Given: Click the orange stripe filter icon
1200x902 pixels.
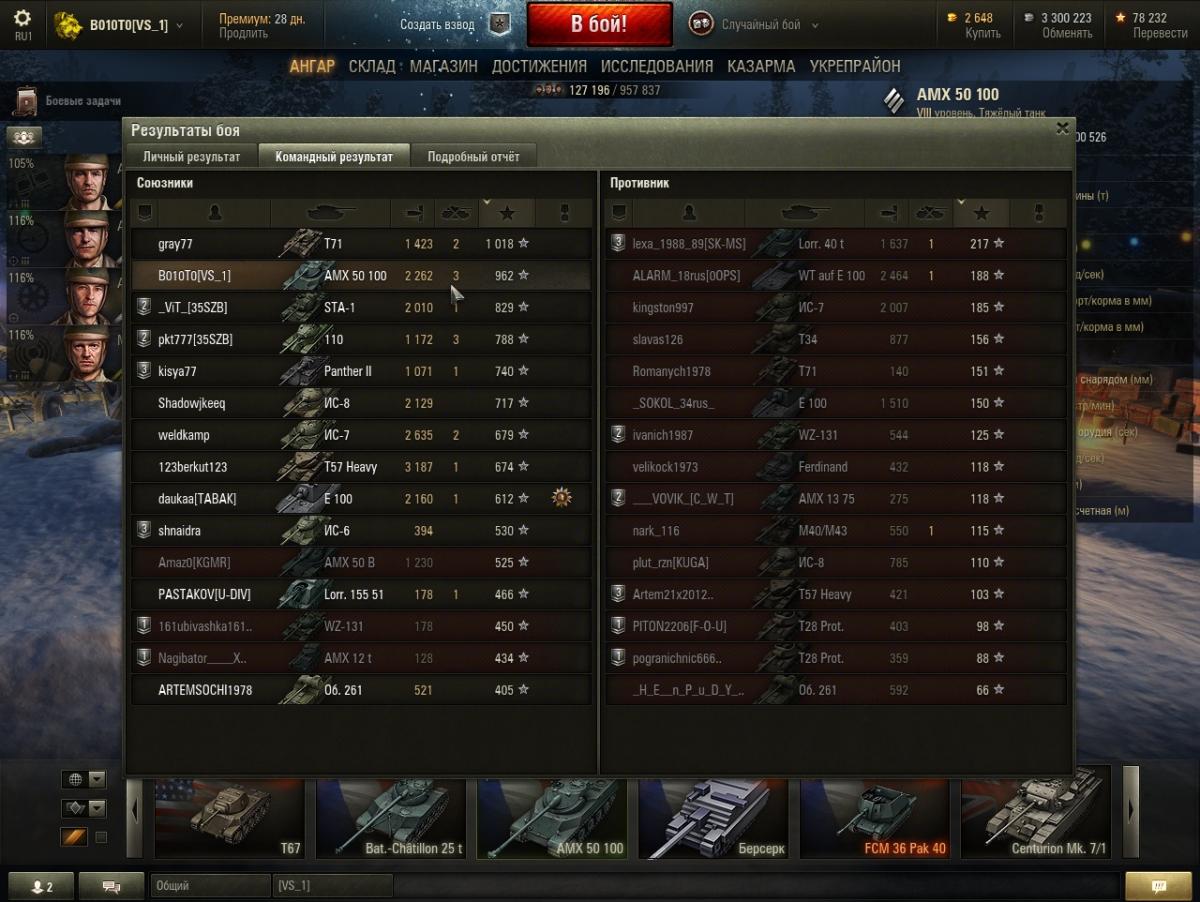Looking at the screenshot, I should pos(75,837).
